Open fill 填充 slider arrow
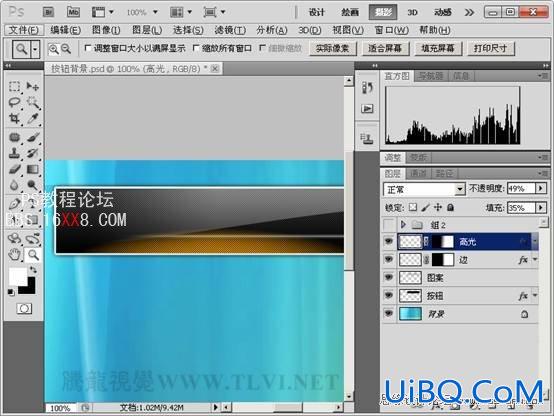 pos(541,207)
